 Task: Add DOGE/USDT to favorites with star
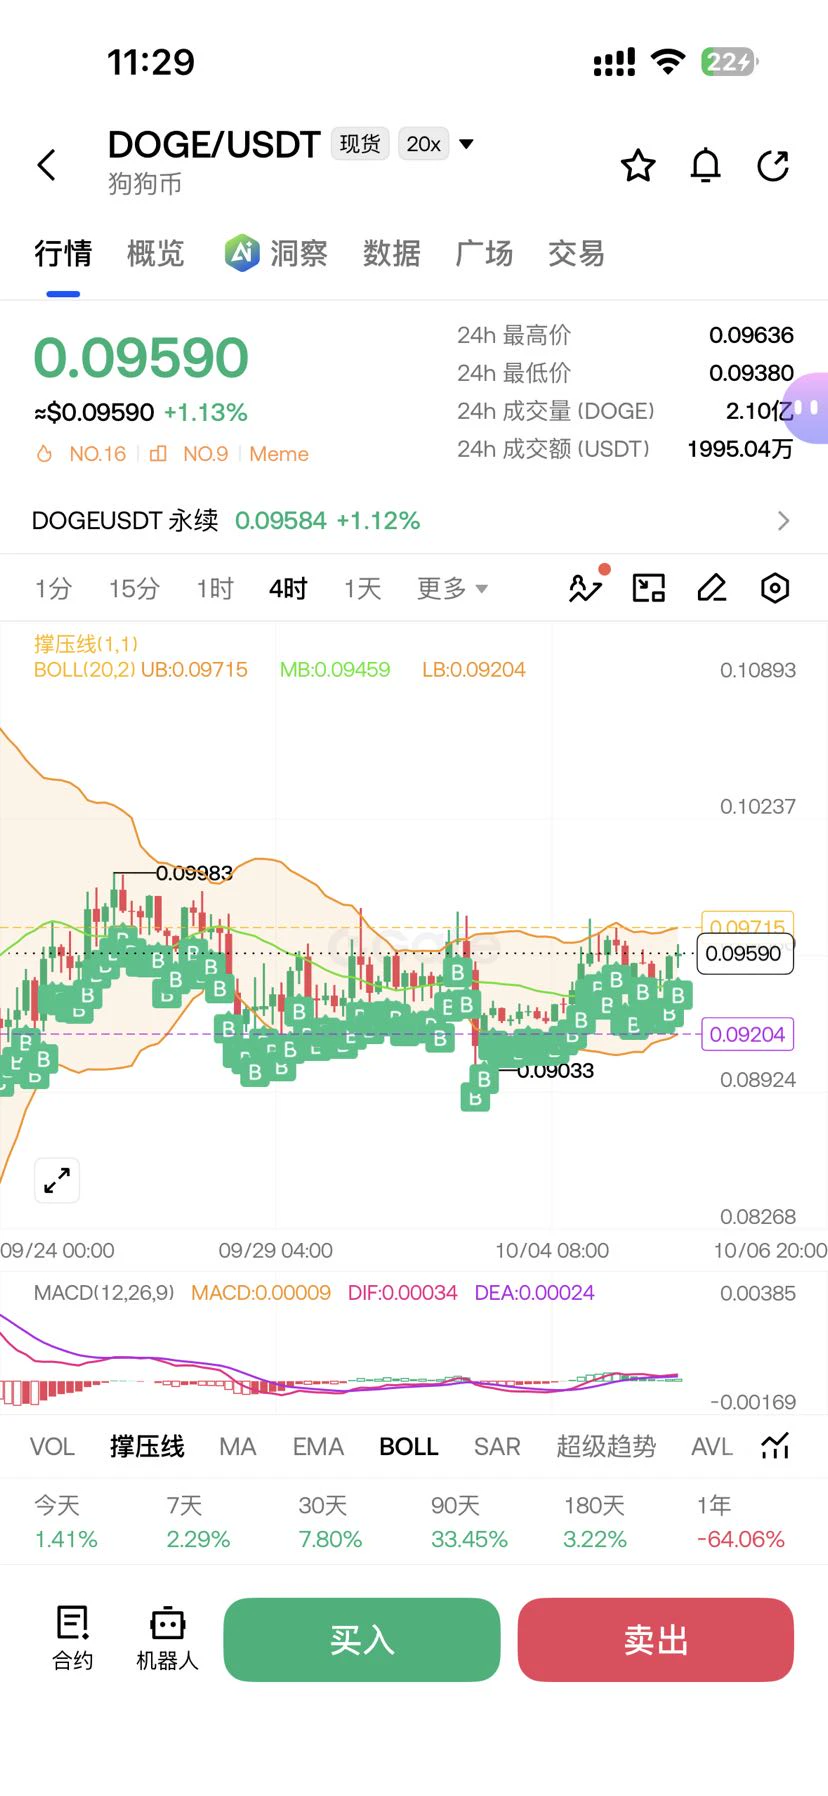[638, 165]
